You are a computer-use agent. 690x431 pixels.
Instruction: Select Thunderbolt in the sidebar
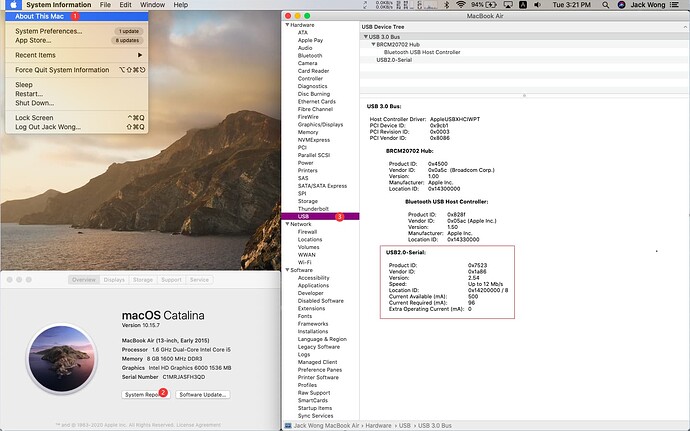[x=313, y=209]
